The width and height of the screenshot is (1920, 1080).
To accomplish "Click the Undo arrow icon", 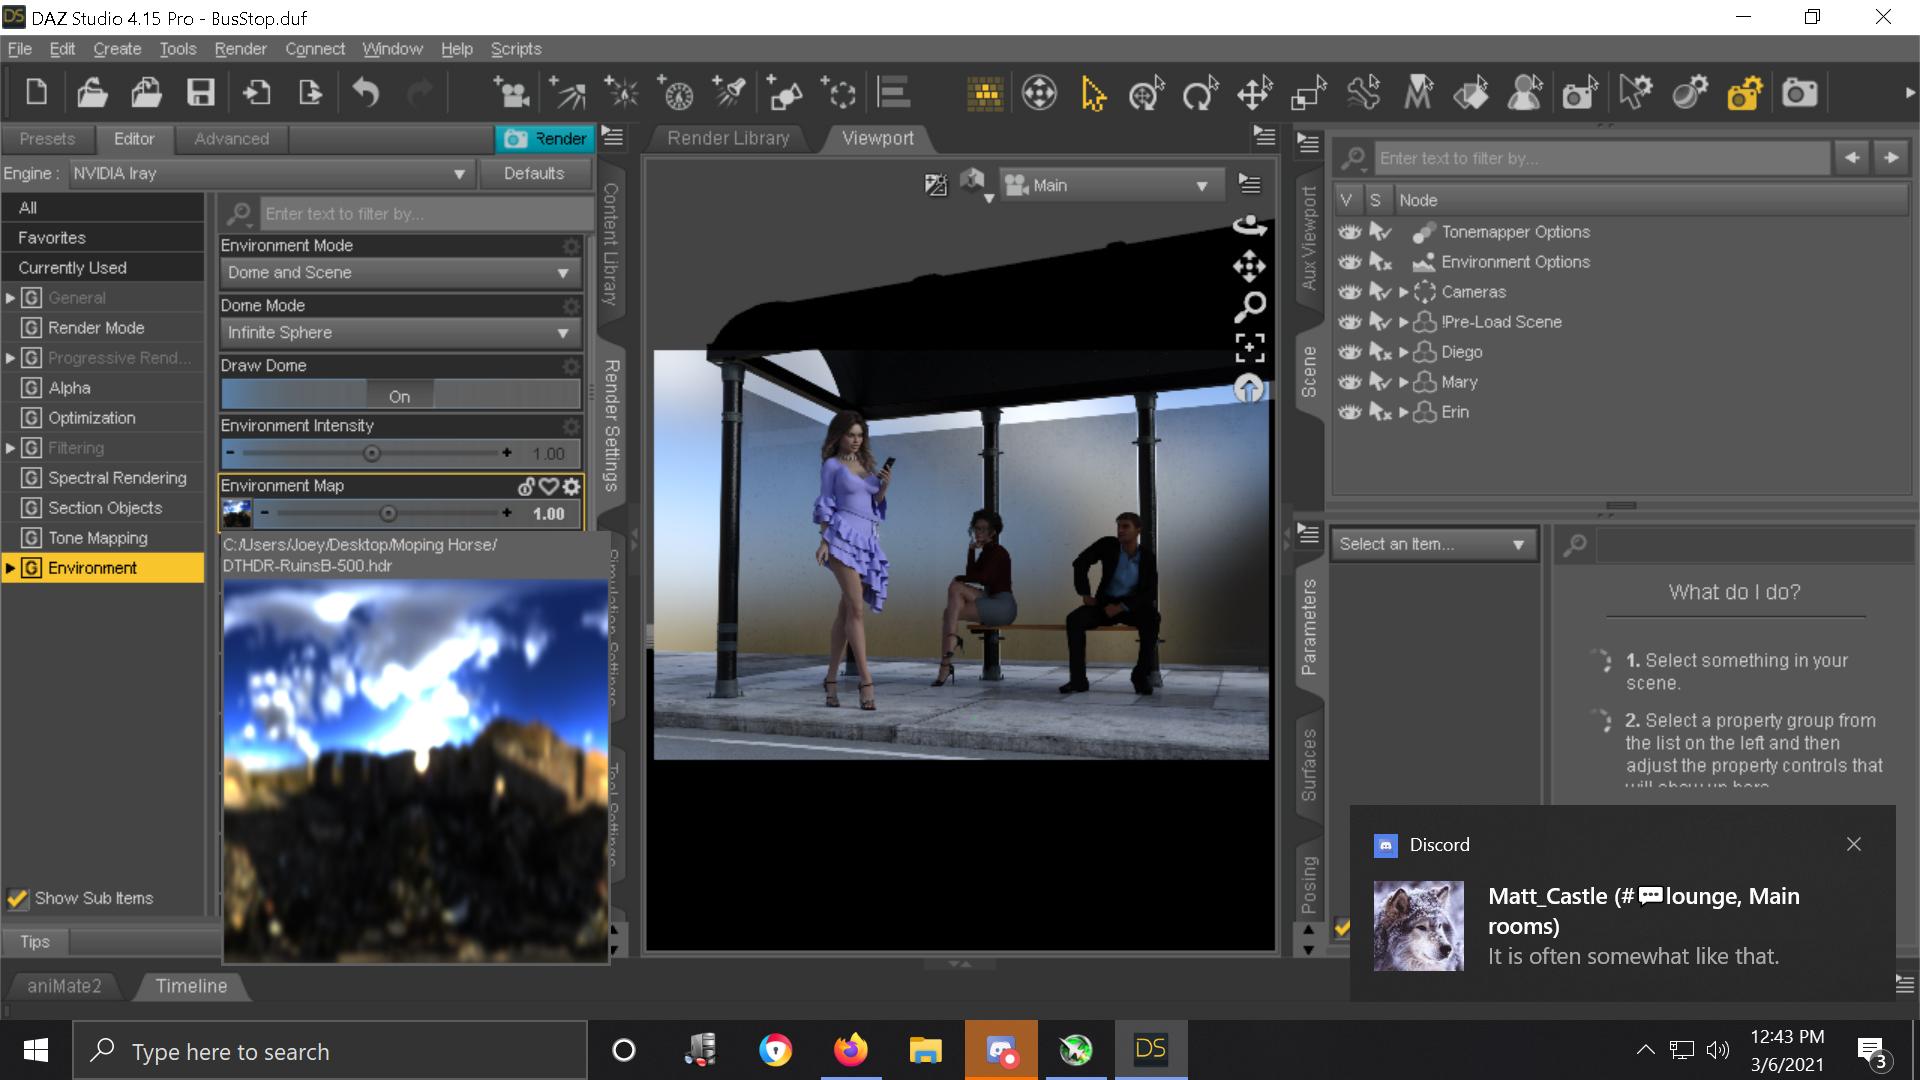I will 366,94.
